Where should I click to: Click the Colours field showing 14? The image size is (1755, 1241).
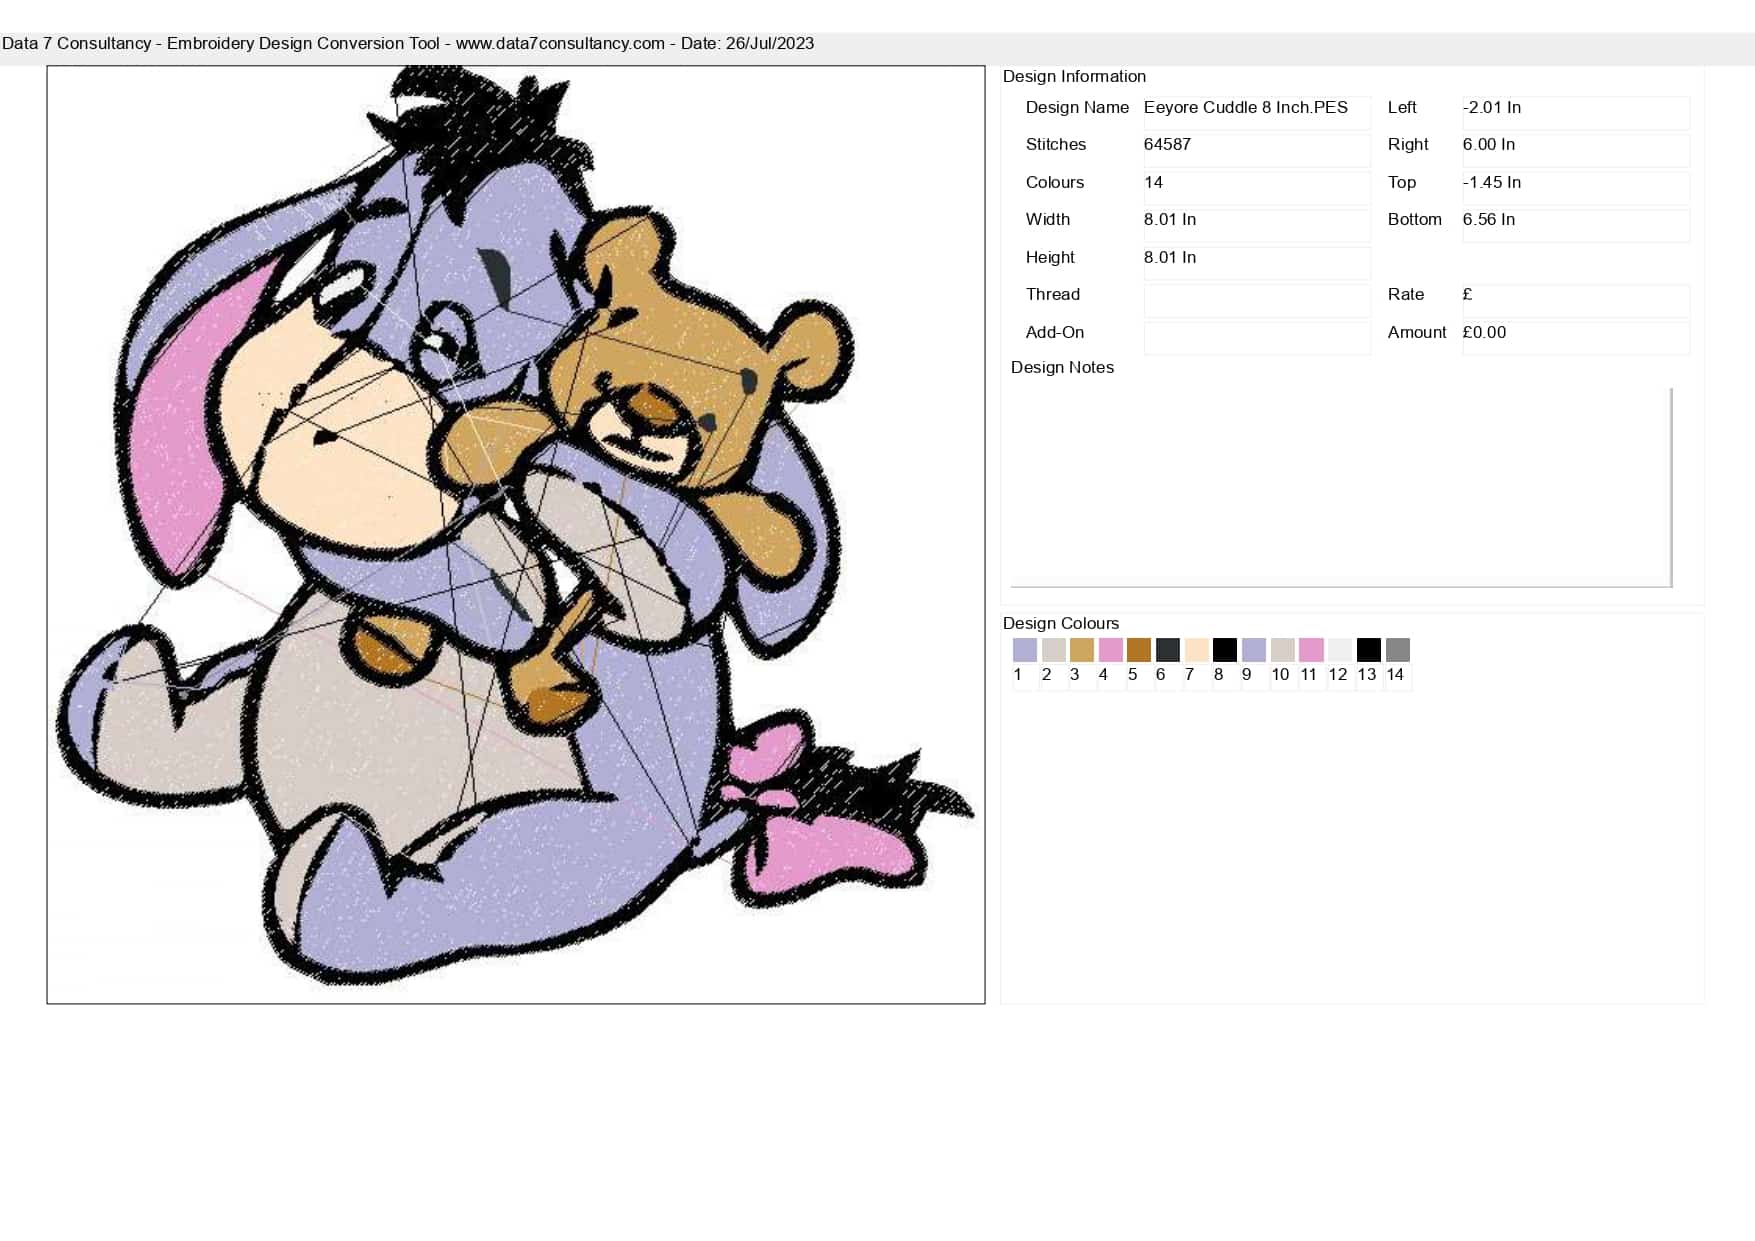click(1257, 187)
